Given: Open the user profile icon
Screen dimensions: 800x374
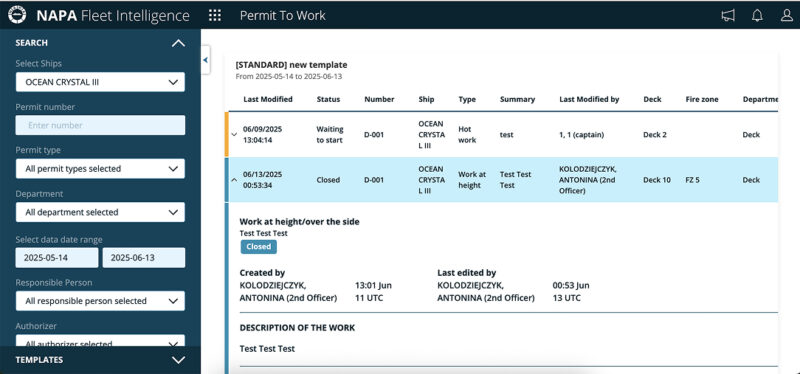Looking at the screenshot, I should coord(787,15).
